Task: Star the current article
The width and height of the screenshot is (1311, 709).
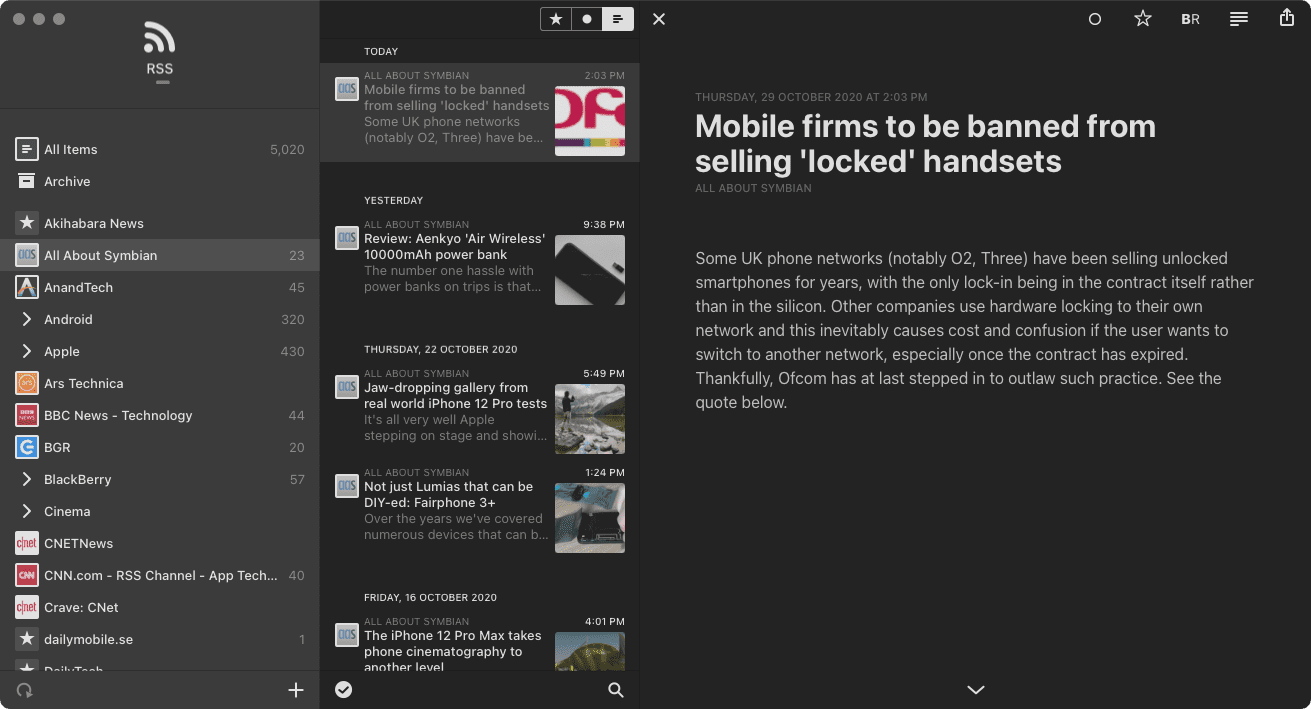Action: click(1143, 19)
